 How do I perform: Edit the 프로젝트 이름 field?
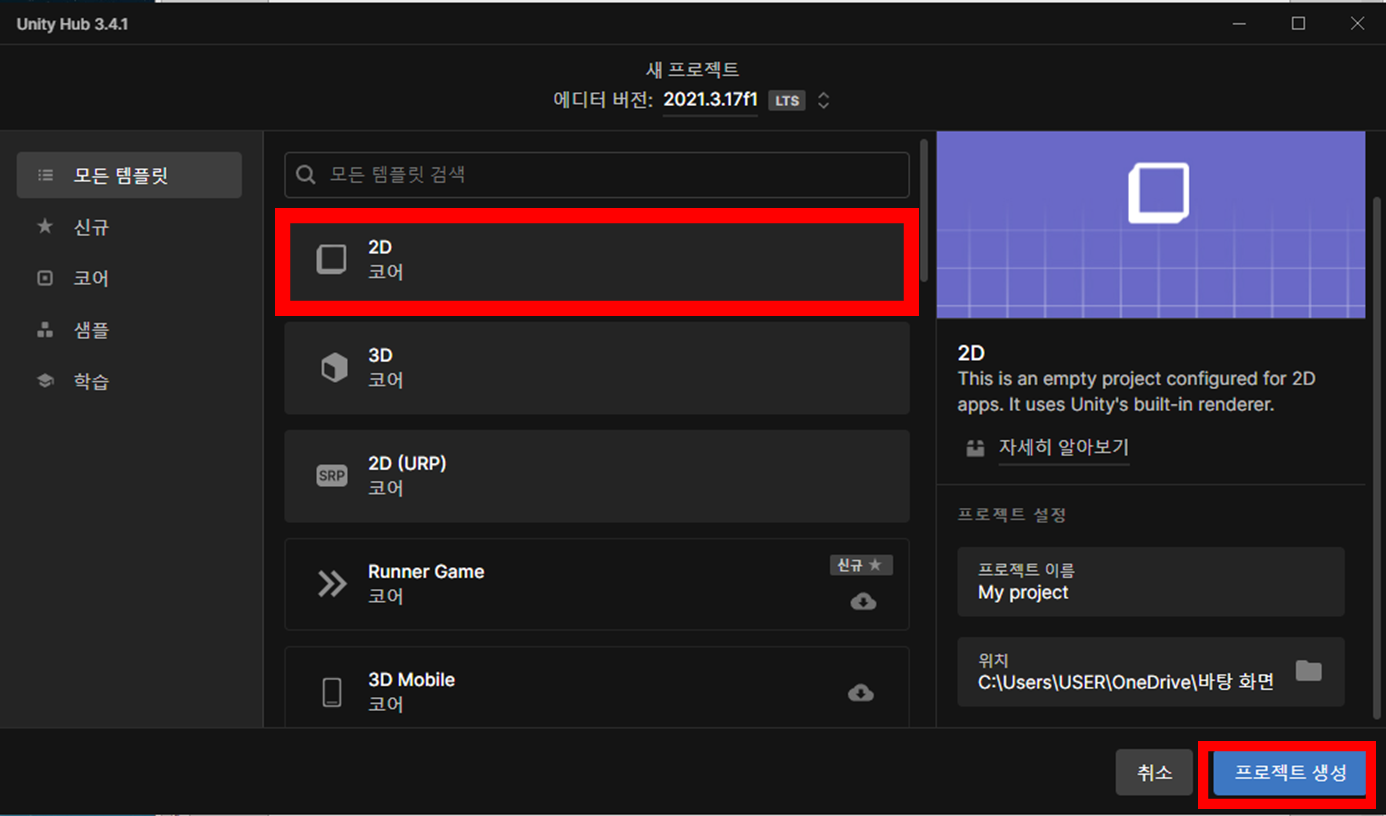pyautogui.click(x=1151, y=582)
